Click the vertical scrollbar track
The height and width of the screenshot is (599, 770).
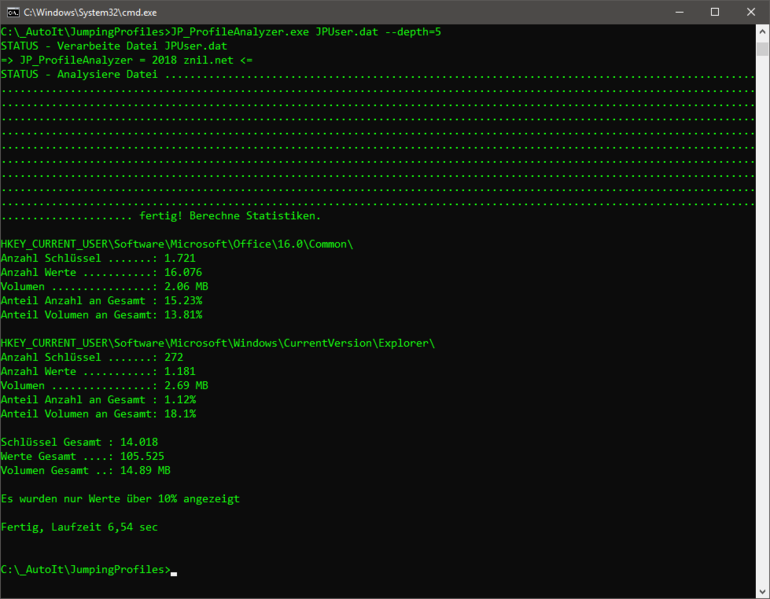(762, 300)
